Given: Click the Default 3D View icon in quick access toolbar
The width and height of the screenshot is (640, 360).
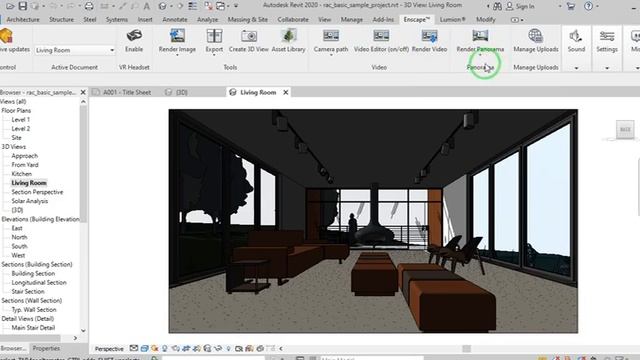Looking at the screenshot, I should (x=162, y=6).
